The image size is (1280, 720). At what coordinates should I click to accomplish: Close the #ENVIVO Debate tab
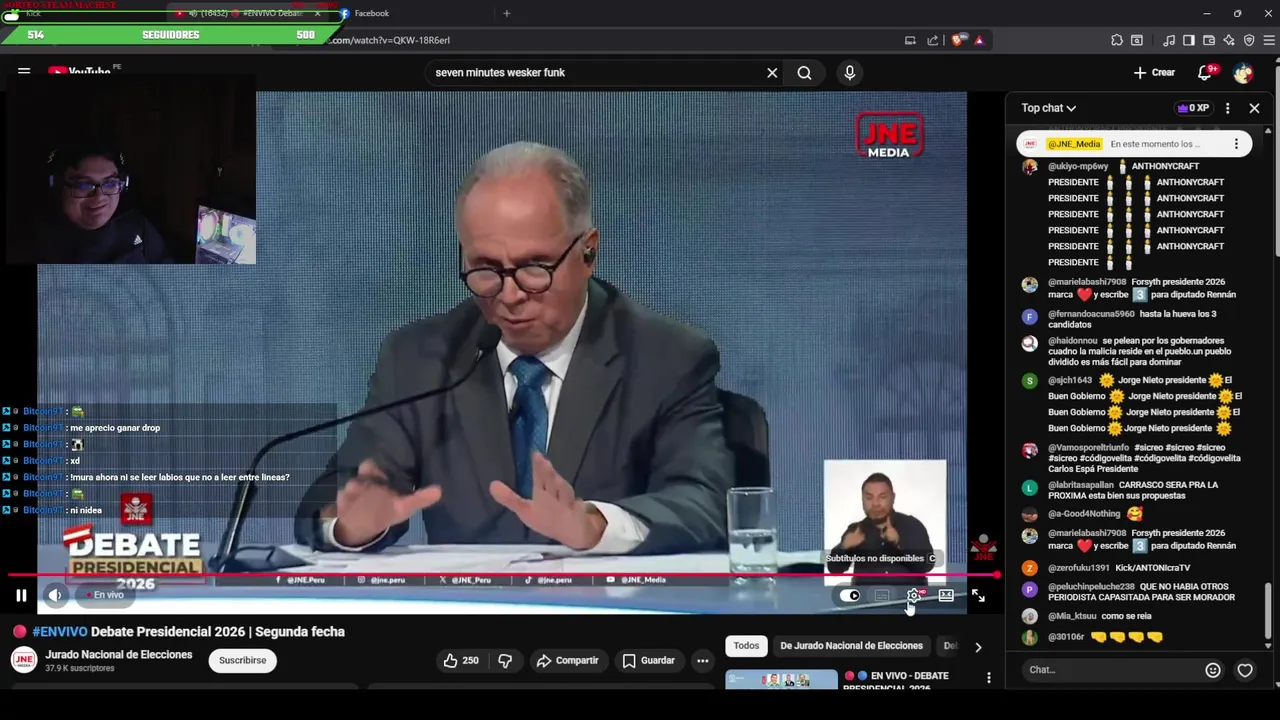[318, 13]
